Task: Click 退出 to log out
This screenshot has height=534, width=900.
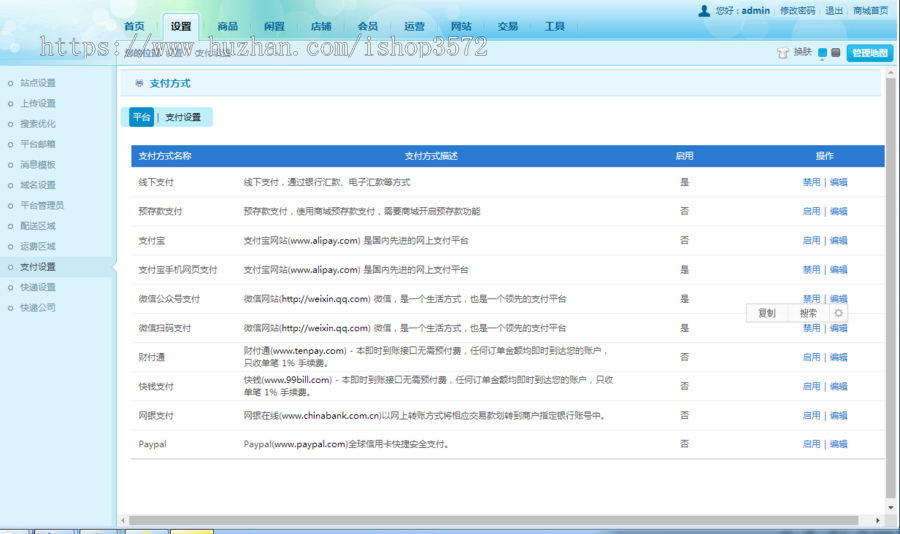Action: [x=834, y=11]
